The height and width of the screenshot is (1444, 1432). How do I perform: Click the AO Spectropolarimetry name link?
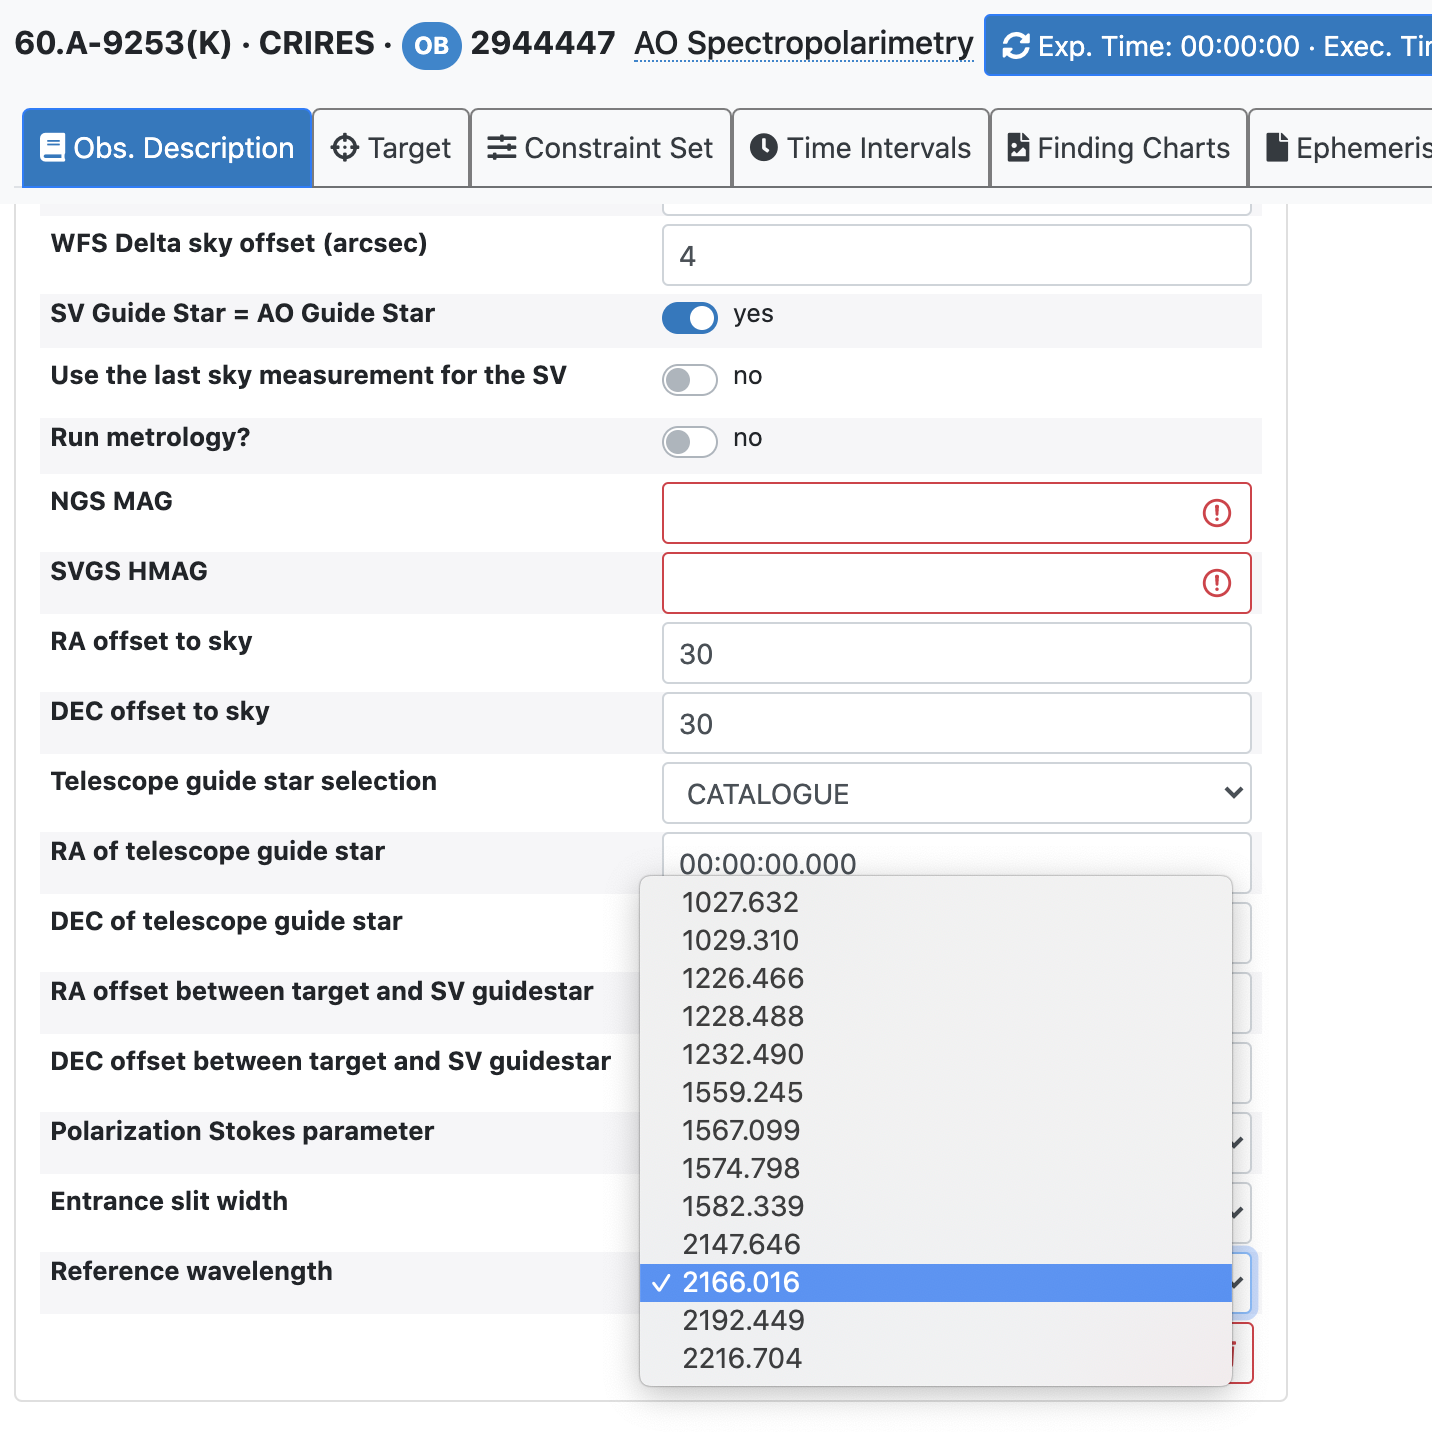[803, 44]
